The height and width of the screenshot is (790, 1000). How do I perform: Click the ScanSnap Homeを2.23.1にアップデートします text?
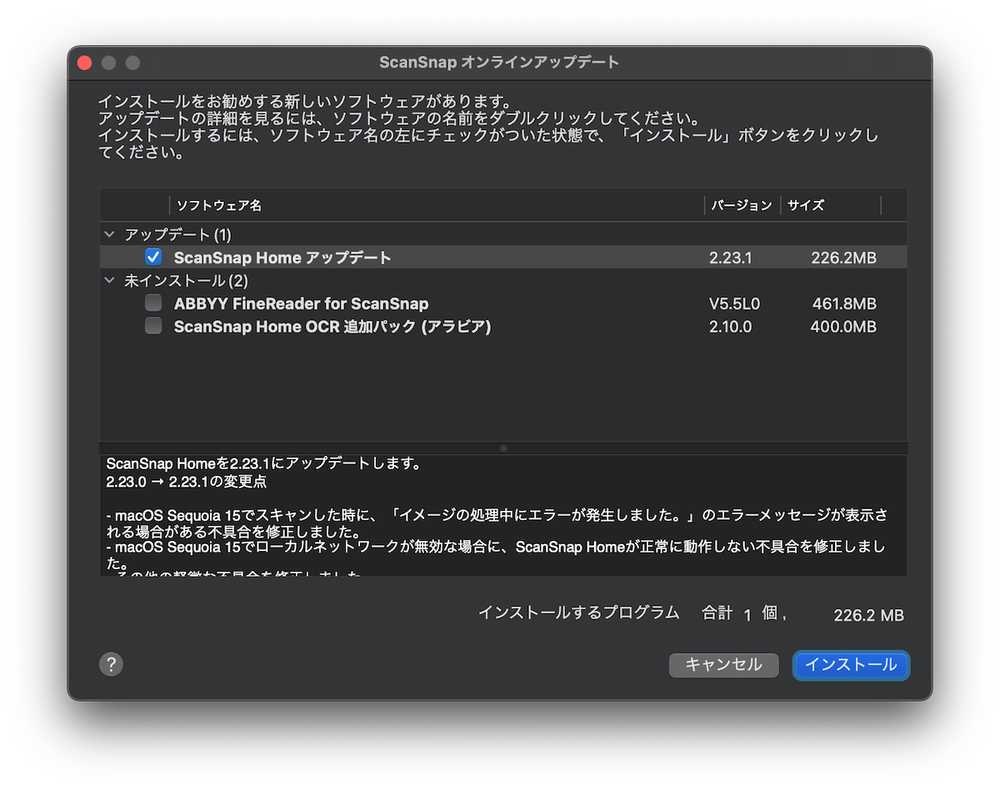(x=263, y=464)
